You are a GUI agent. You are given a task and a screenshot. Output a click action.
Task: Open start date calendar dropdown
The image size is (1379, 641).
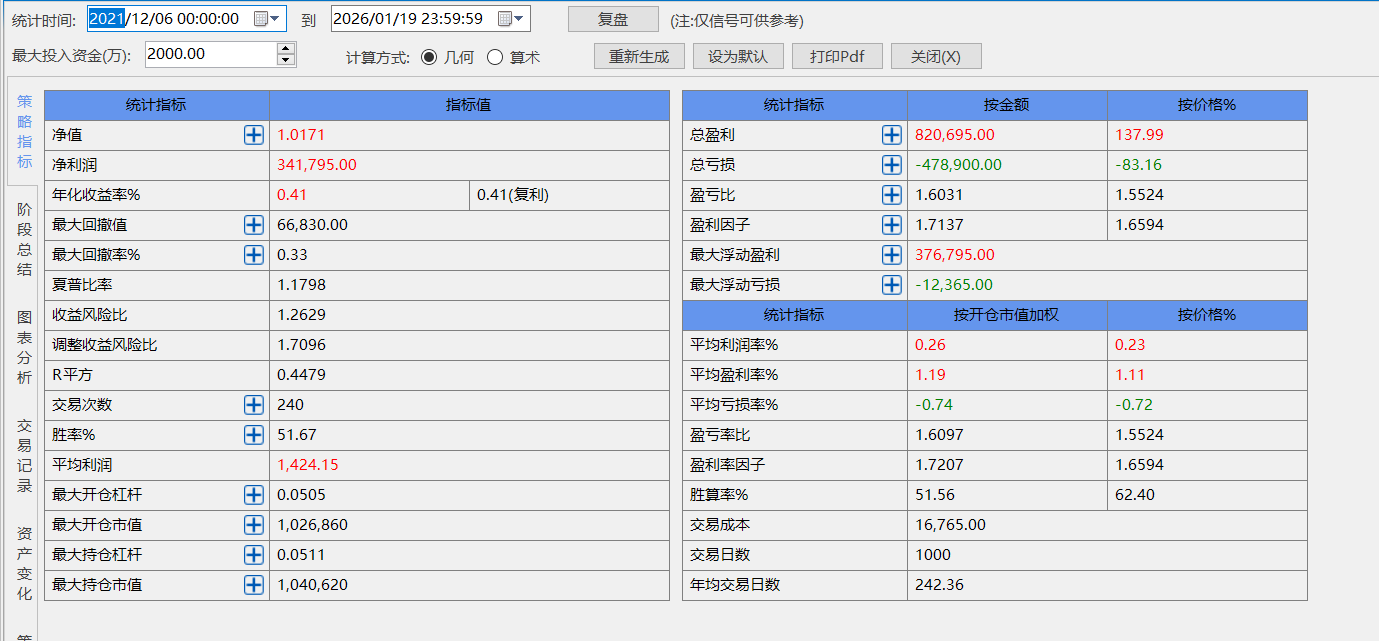(x=266, y=19)
